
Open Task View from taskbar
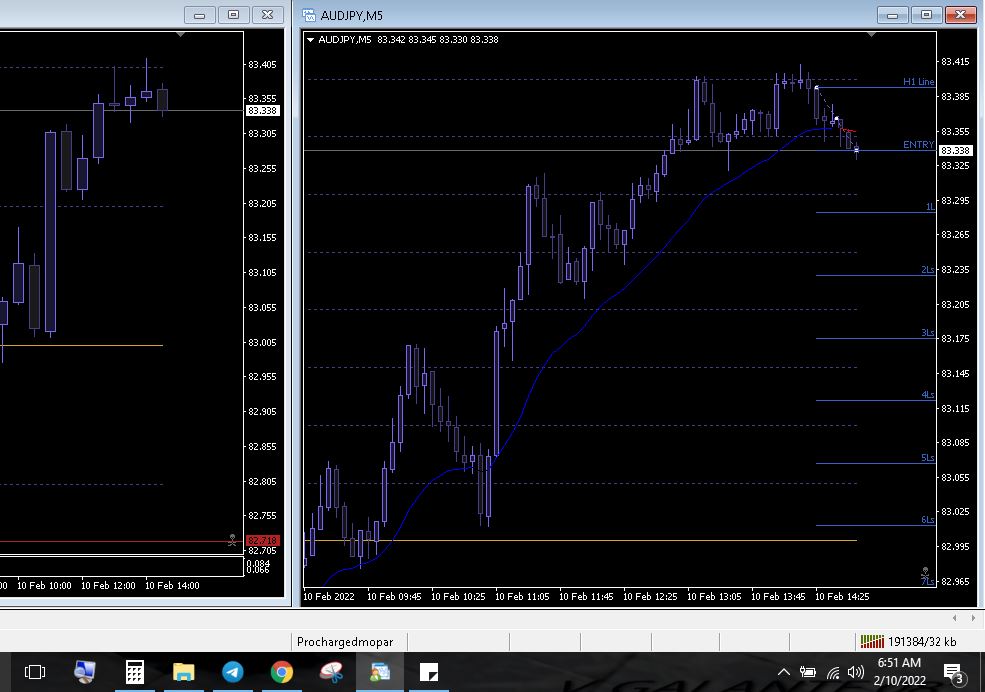[x=35, y=673]
